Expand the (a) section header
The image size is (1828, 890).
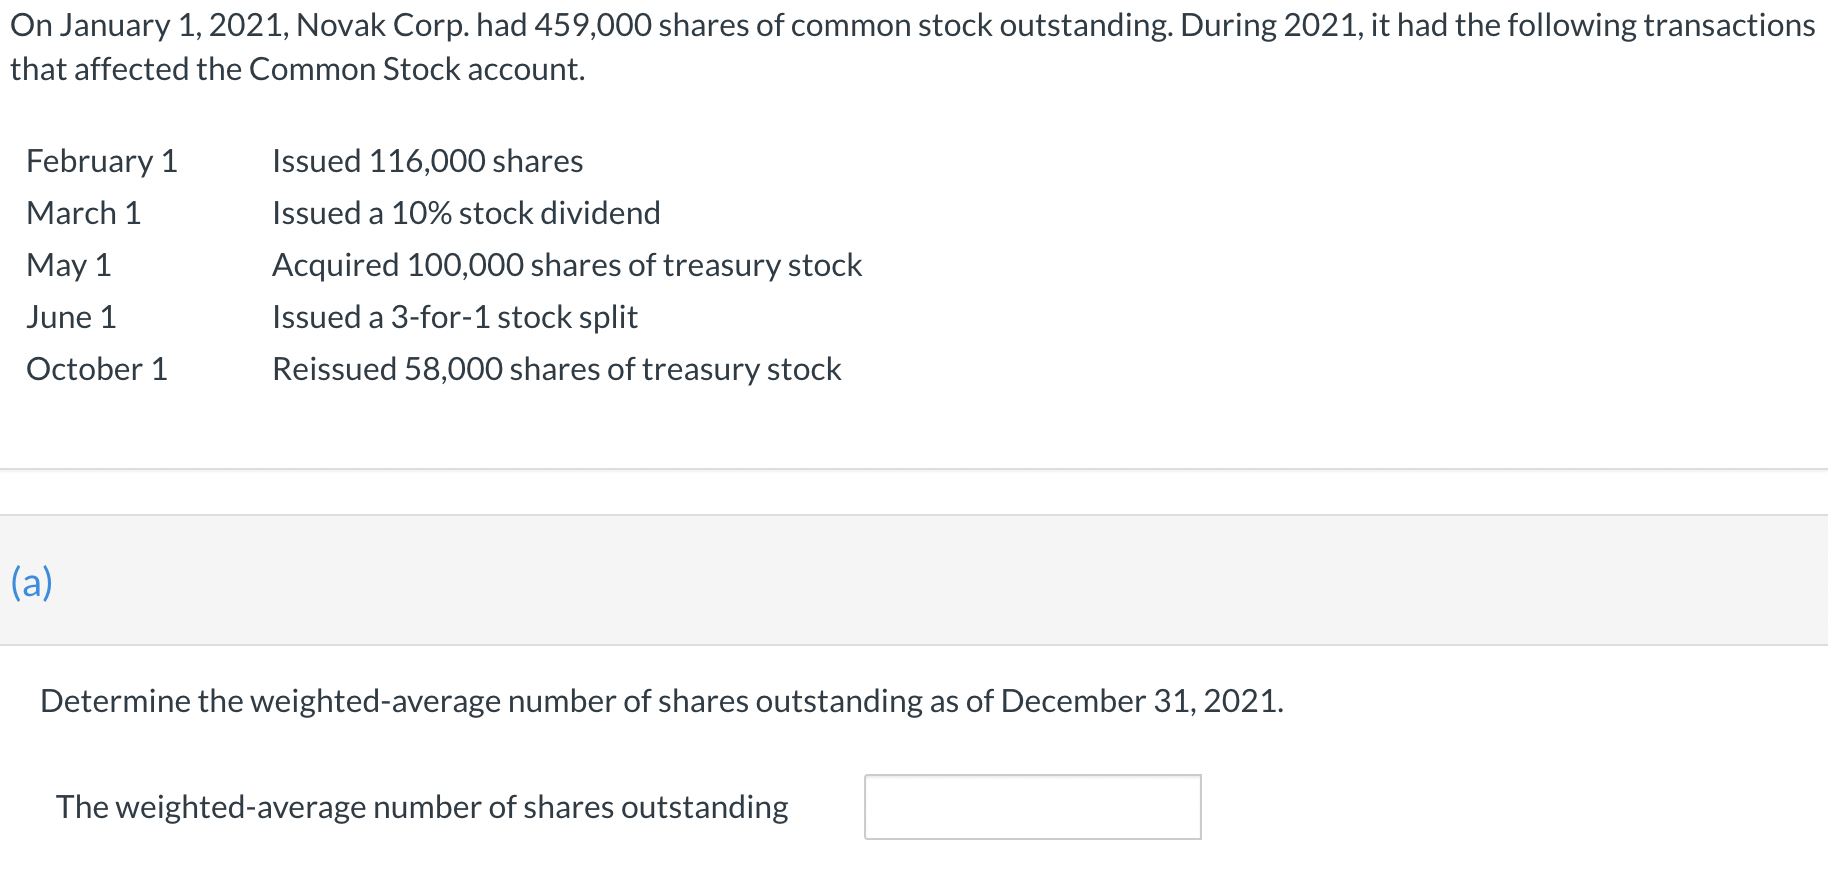32,581
